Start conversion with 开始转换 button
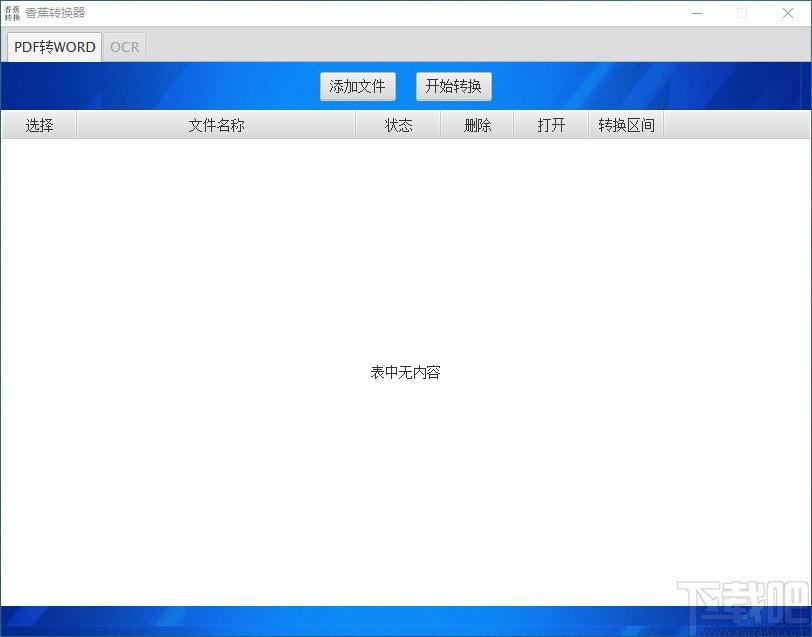The image size is (812, 637). [x=453, y=86]
